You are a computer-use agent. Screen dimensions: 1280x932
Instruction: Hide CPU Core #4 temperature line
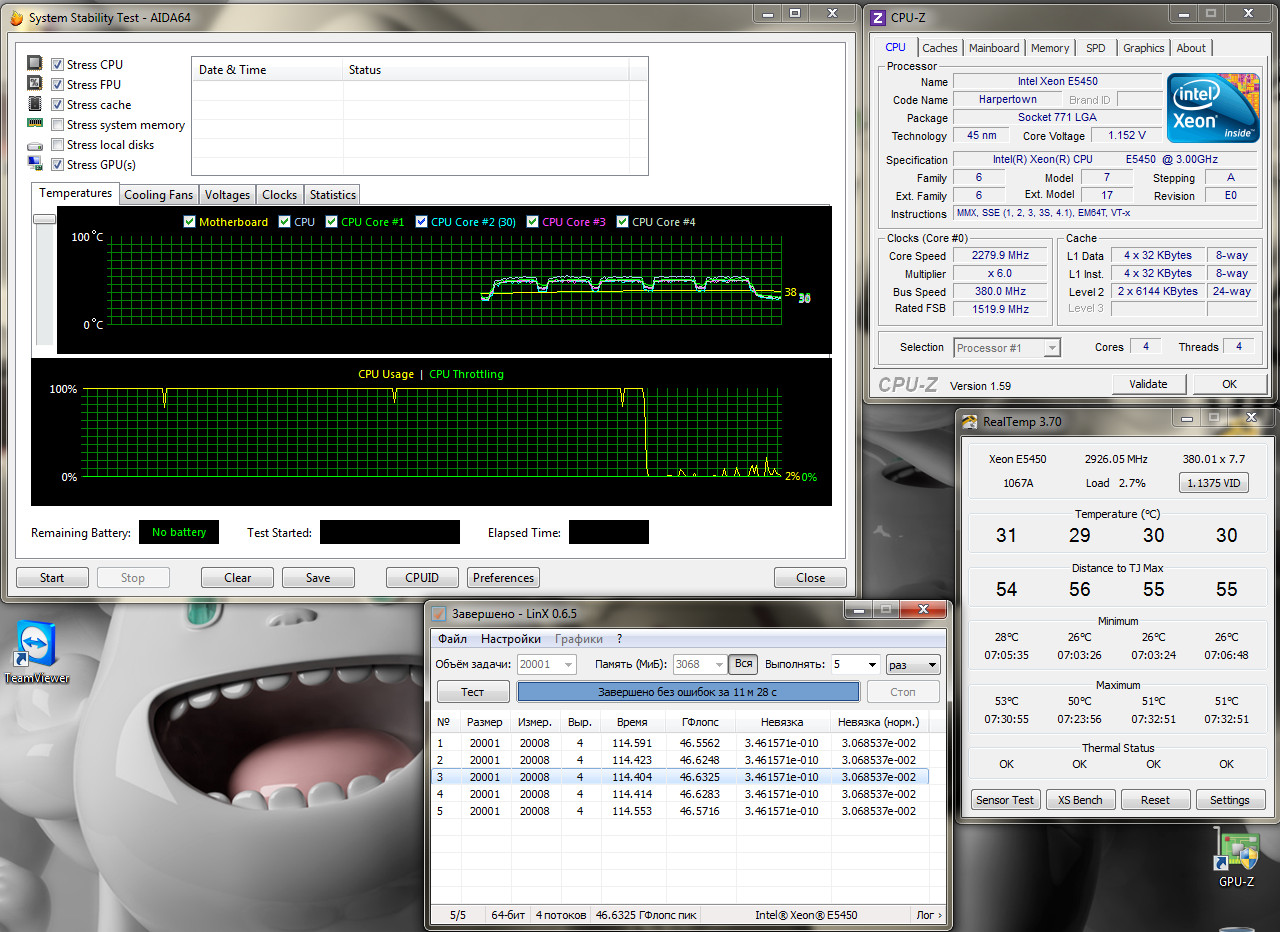pos(623,222)
